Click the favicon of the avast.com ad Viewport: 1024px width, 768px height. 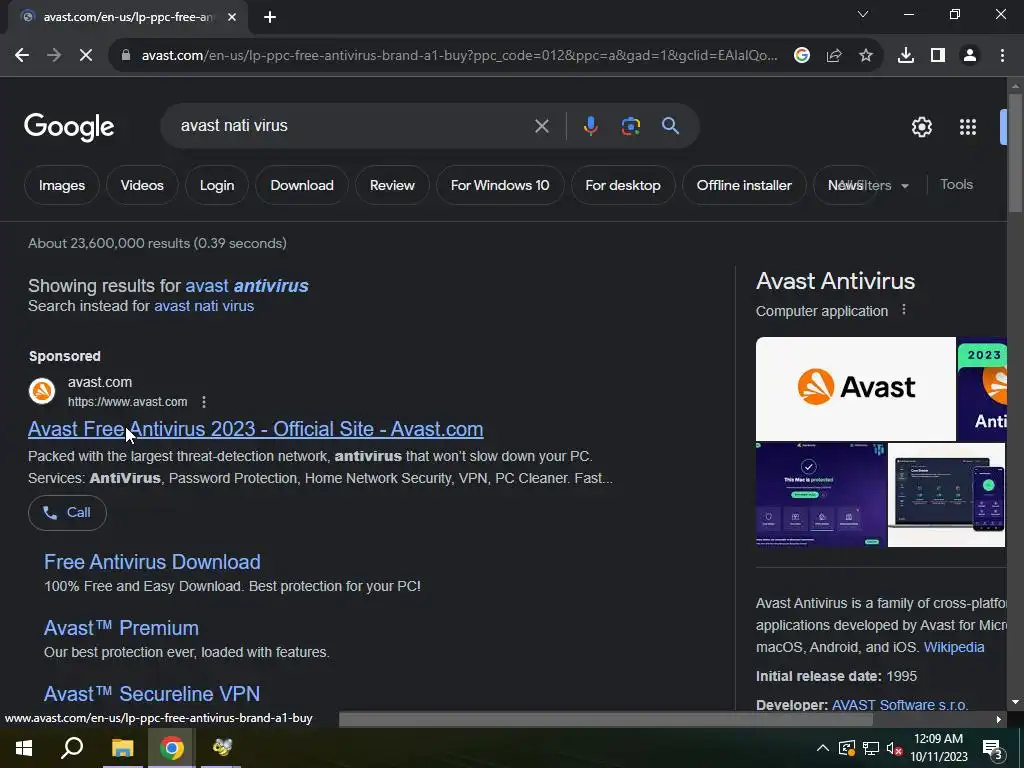click(x=42, y=391)
